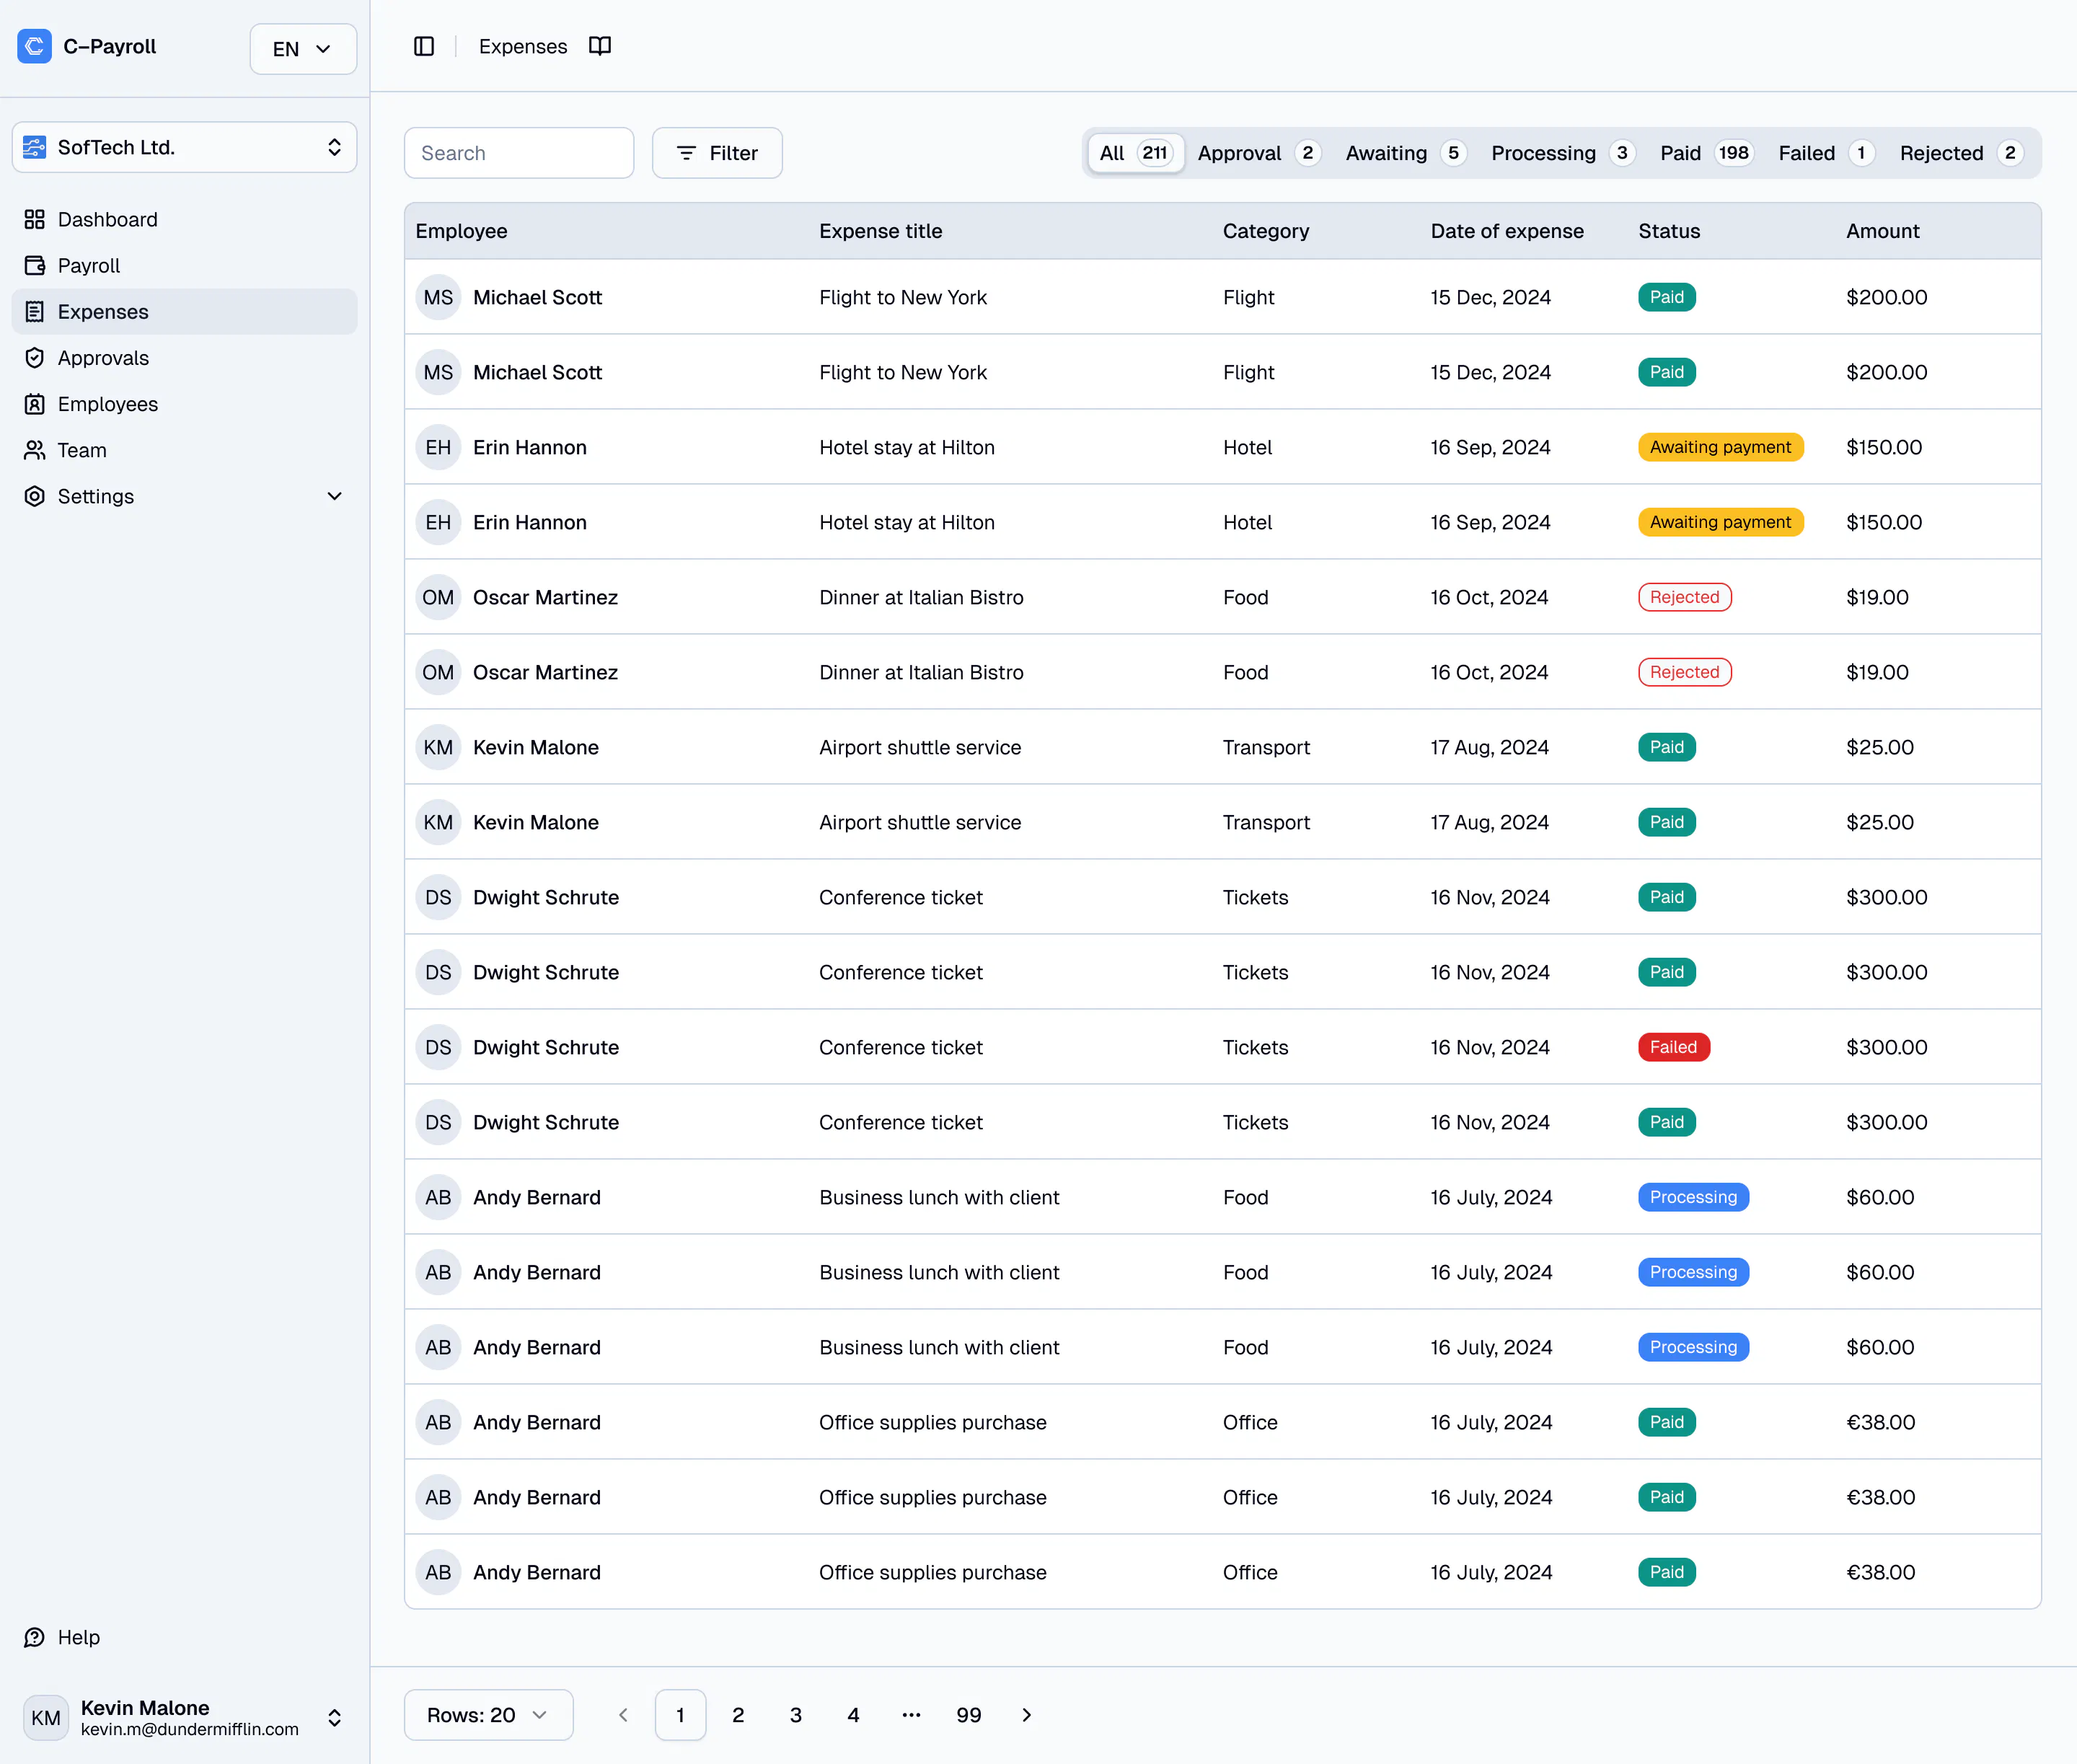
Task: Open the SofTech Ltd. company switcher
Action: click(x=184, y=147)
